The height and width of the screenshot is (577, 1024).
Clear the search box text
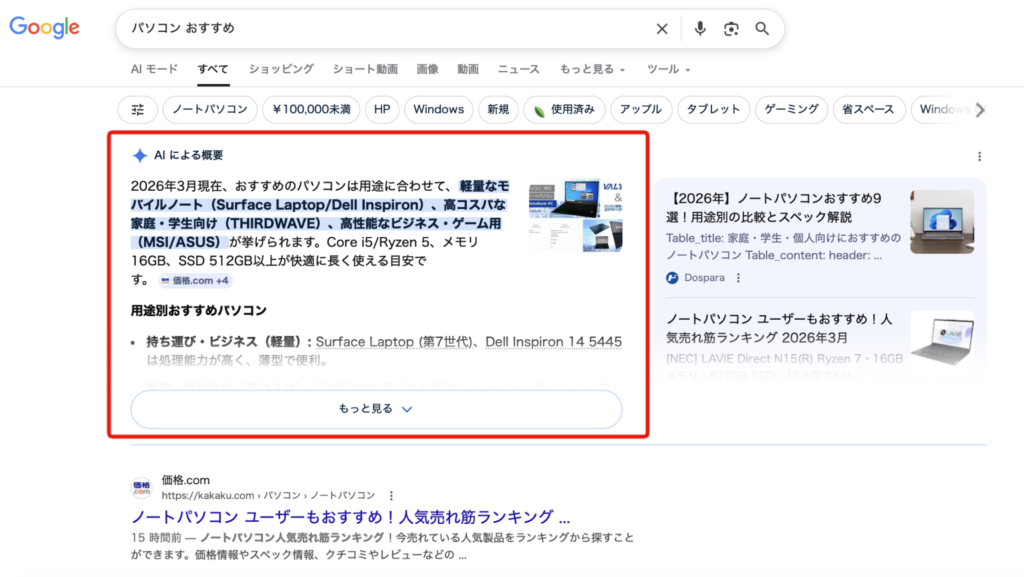(x=662, y=29)
